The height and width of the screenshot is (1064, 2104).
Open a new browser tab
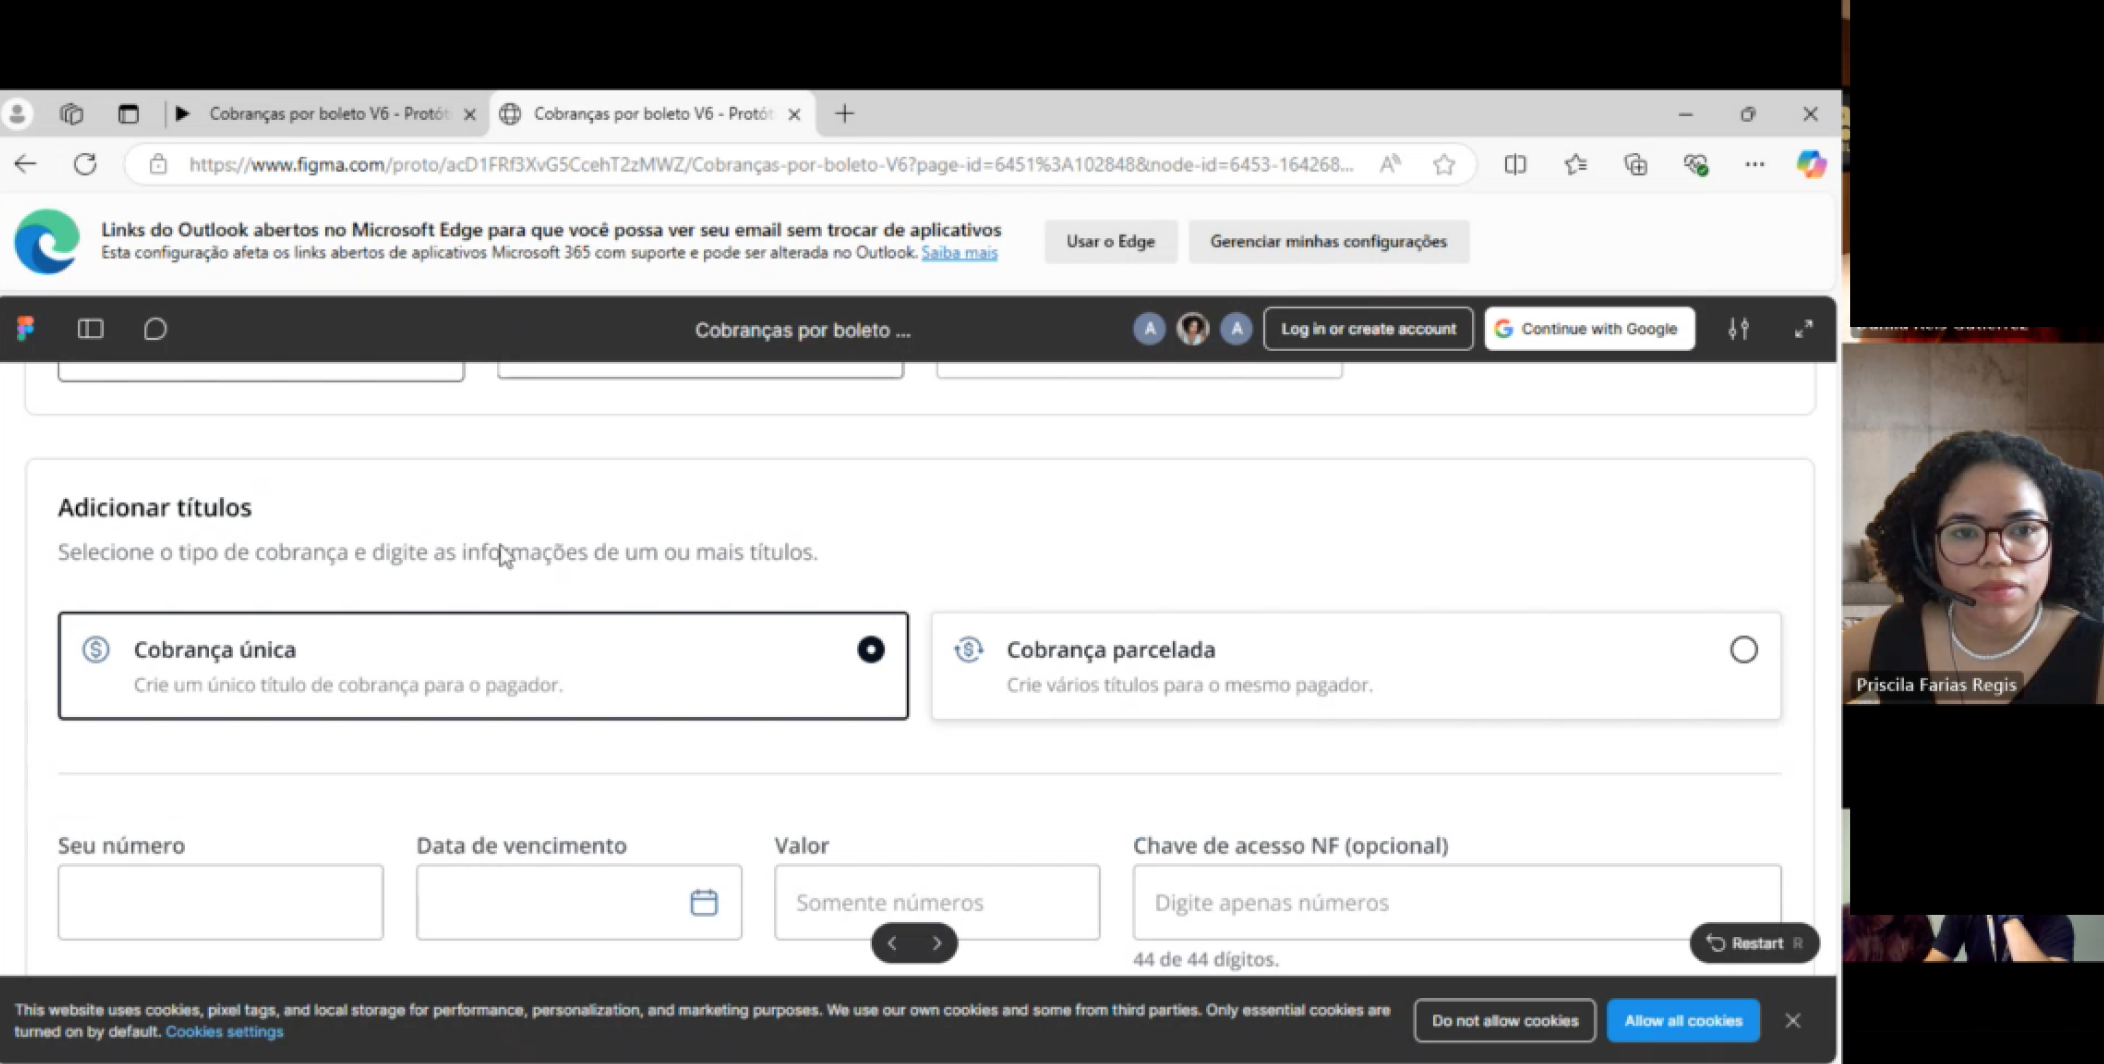pyautogui.click(x=845, y=114)
